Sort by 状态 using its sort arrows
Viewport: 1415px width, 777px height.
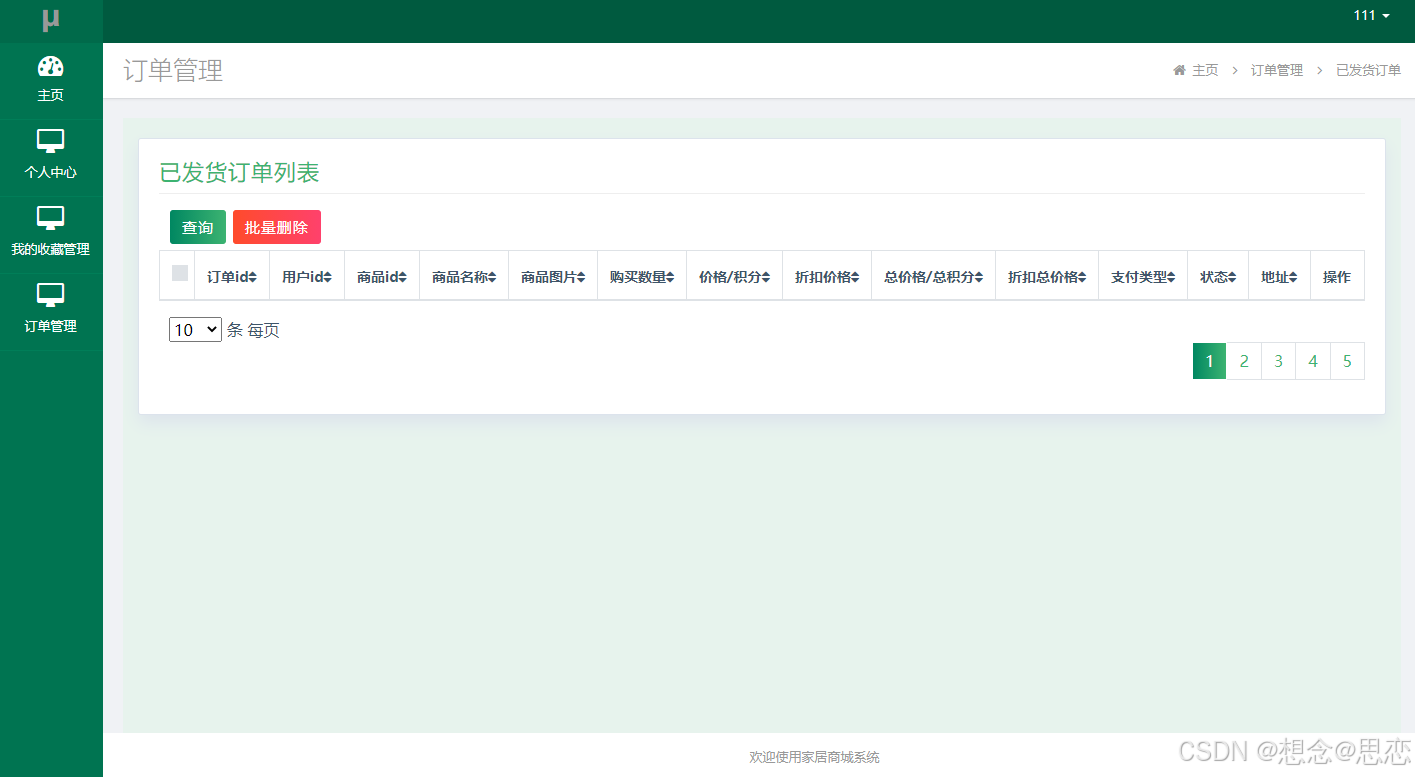click(1232, 278)
